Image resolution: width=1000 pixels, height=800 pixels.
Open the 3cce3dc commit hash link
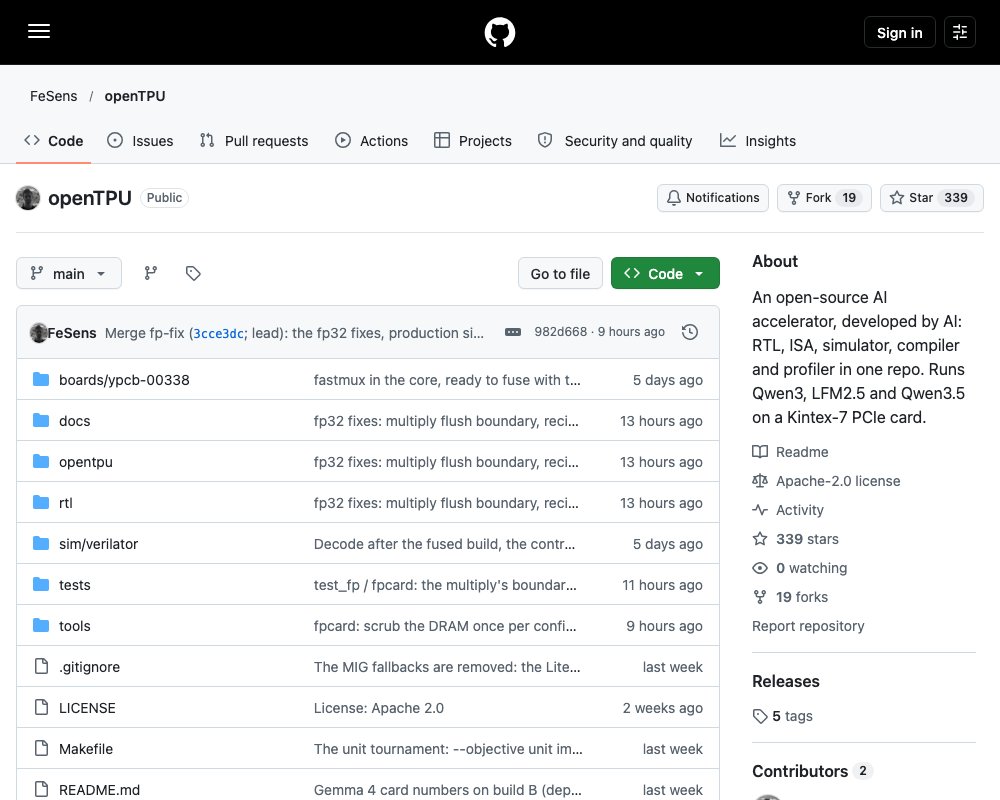(x=218, y=333)
